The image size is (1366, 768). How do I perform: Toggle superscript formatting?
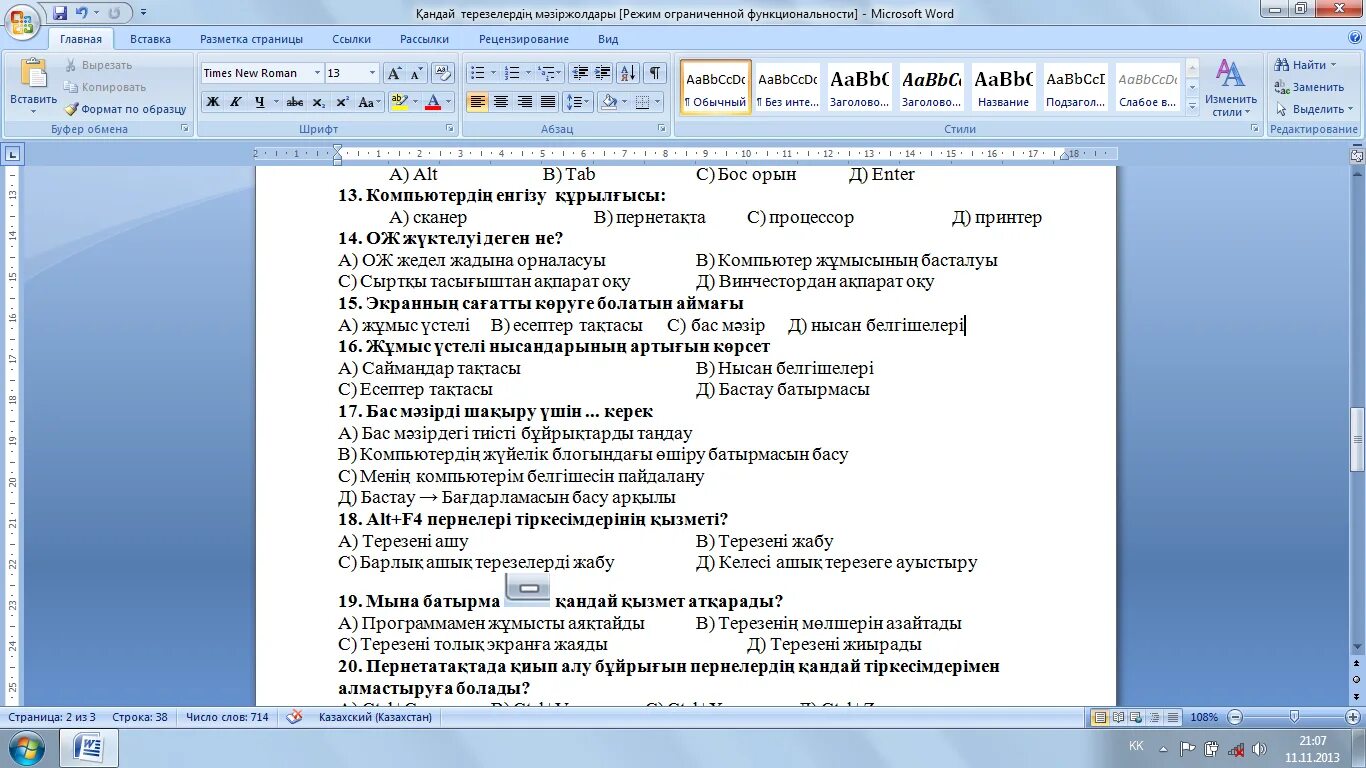(x=342, y=102)
